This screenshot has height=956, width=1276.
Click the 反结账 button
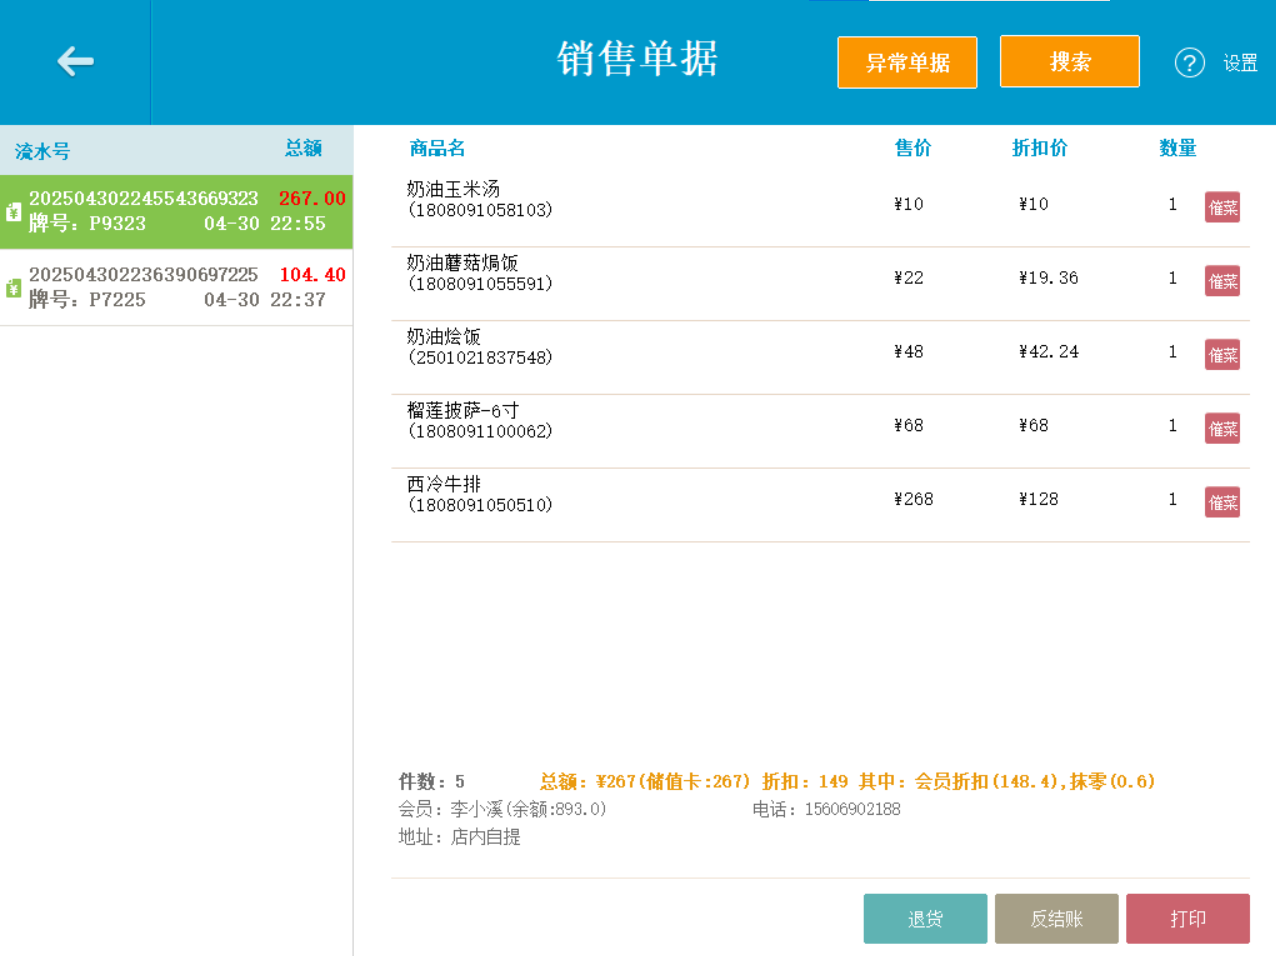coord(1056,919)
